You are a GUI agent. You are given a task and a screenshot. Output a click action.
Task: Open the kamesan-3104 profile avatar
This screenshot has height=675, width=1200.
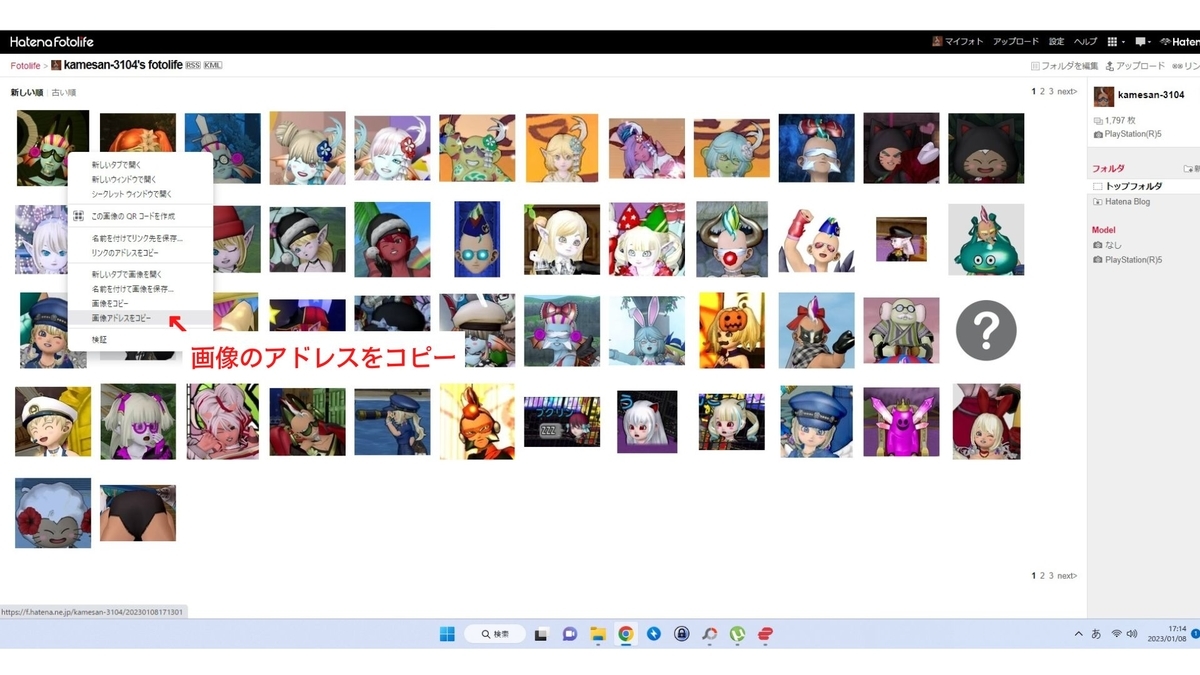[x=1104, y=96]
